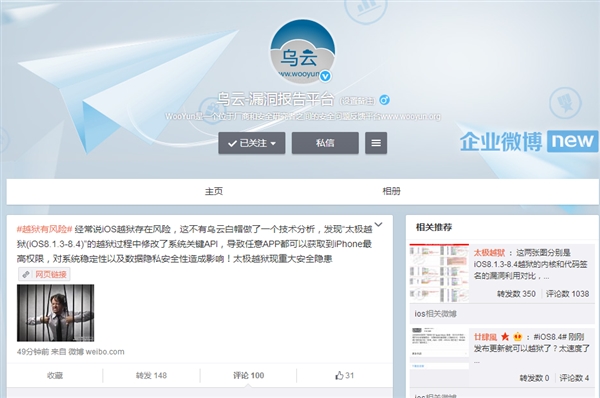This screenshot has height=398, width=600.
Task: Click the 相关推荐 panel heading
Action: point(434,227)
